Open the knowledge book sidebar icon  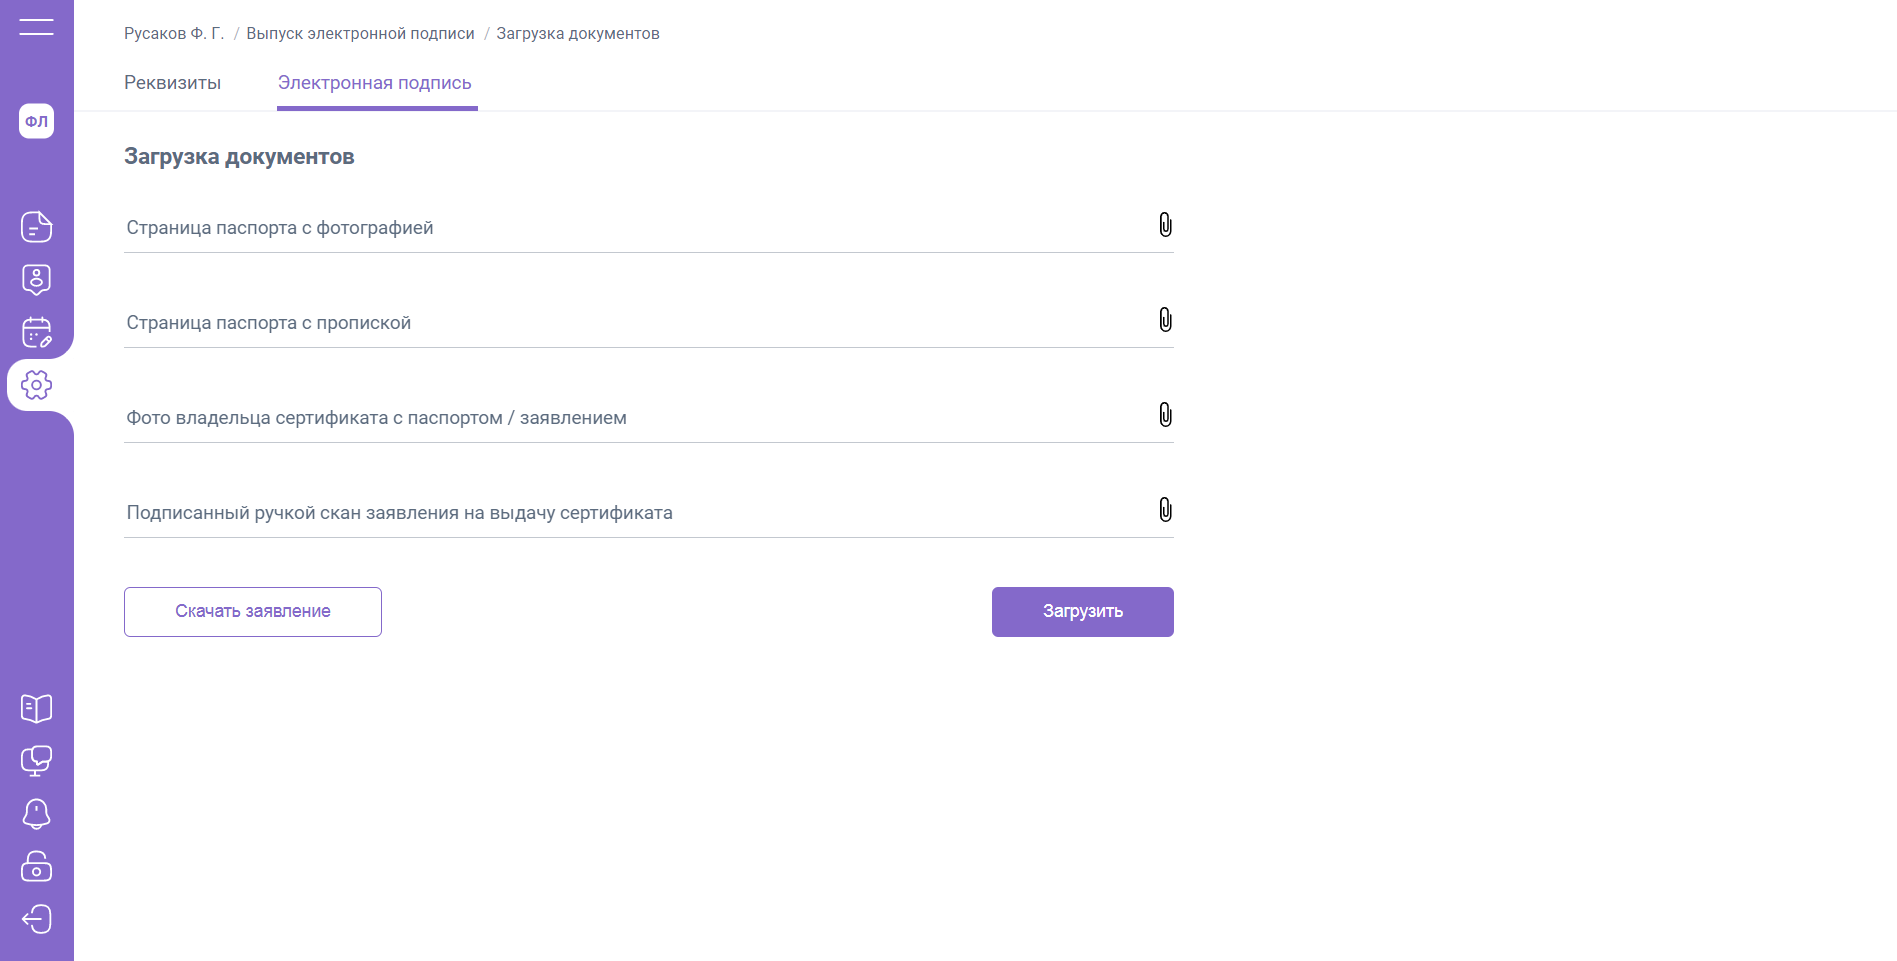[x=36, y=709]
